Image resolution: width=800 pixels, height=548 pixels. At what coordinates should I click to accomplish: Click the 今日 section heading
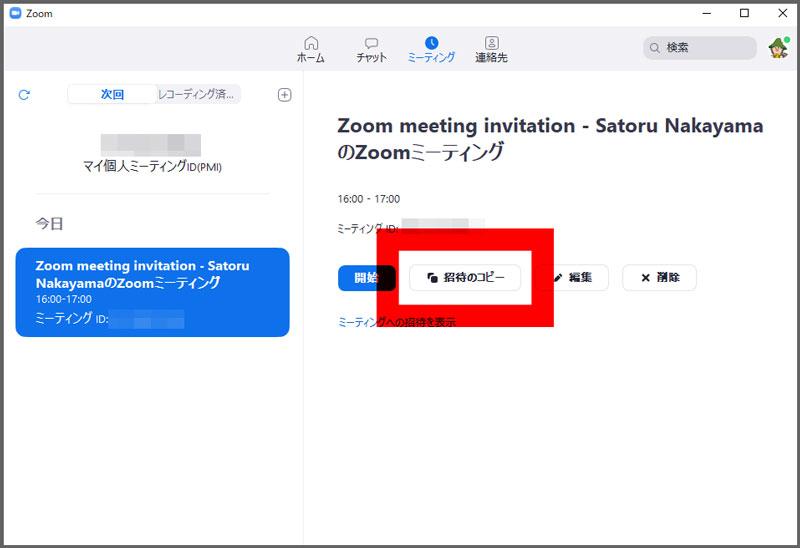coord(49,223)
